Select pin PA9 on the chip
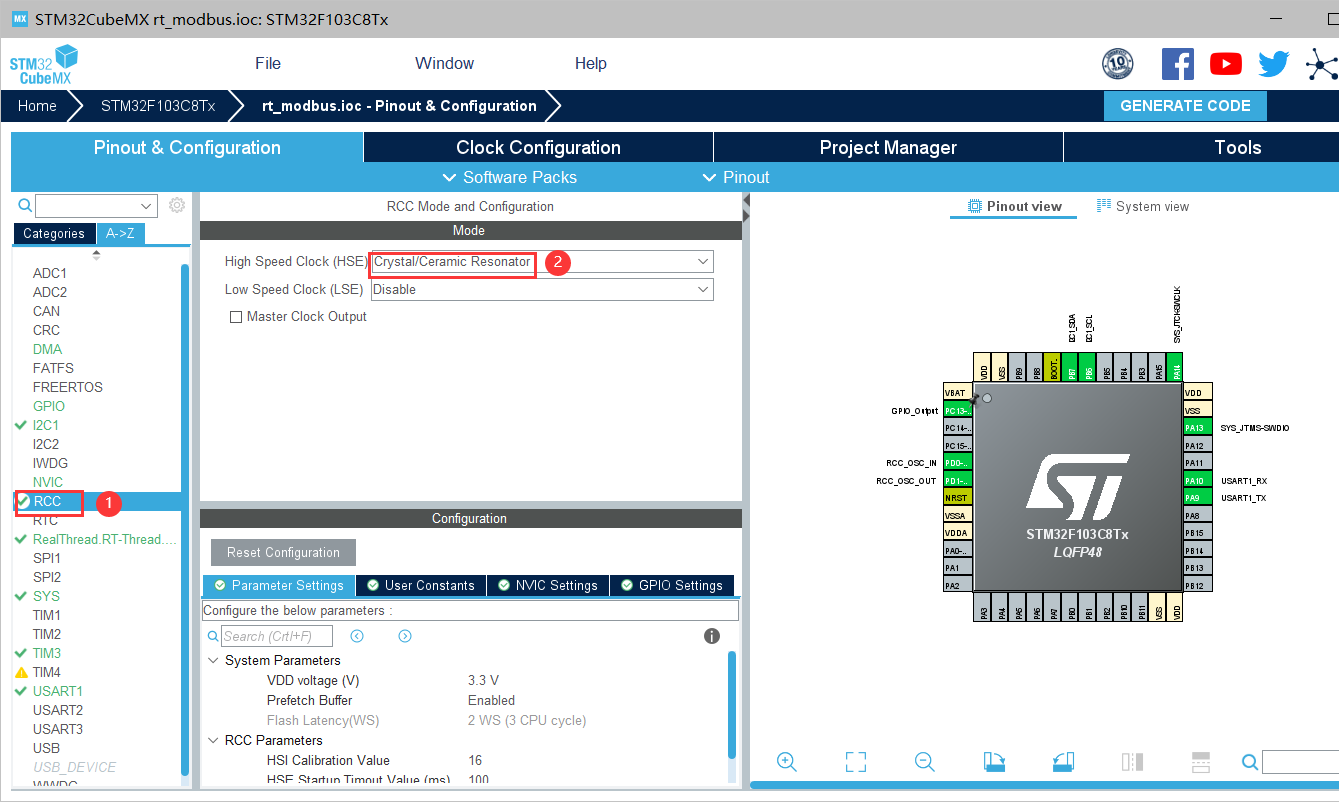The height and width of the screenshot is (802, 1339). click(1198, 497)
